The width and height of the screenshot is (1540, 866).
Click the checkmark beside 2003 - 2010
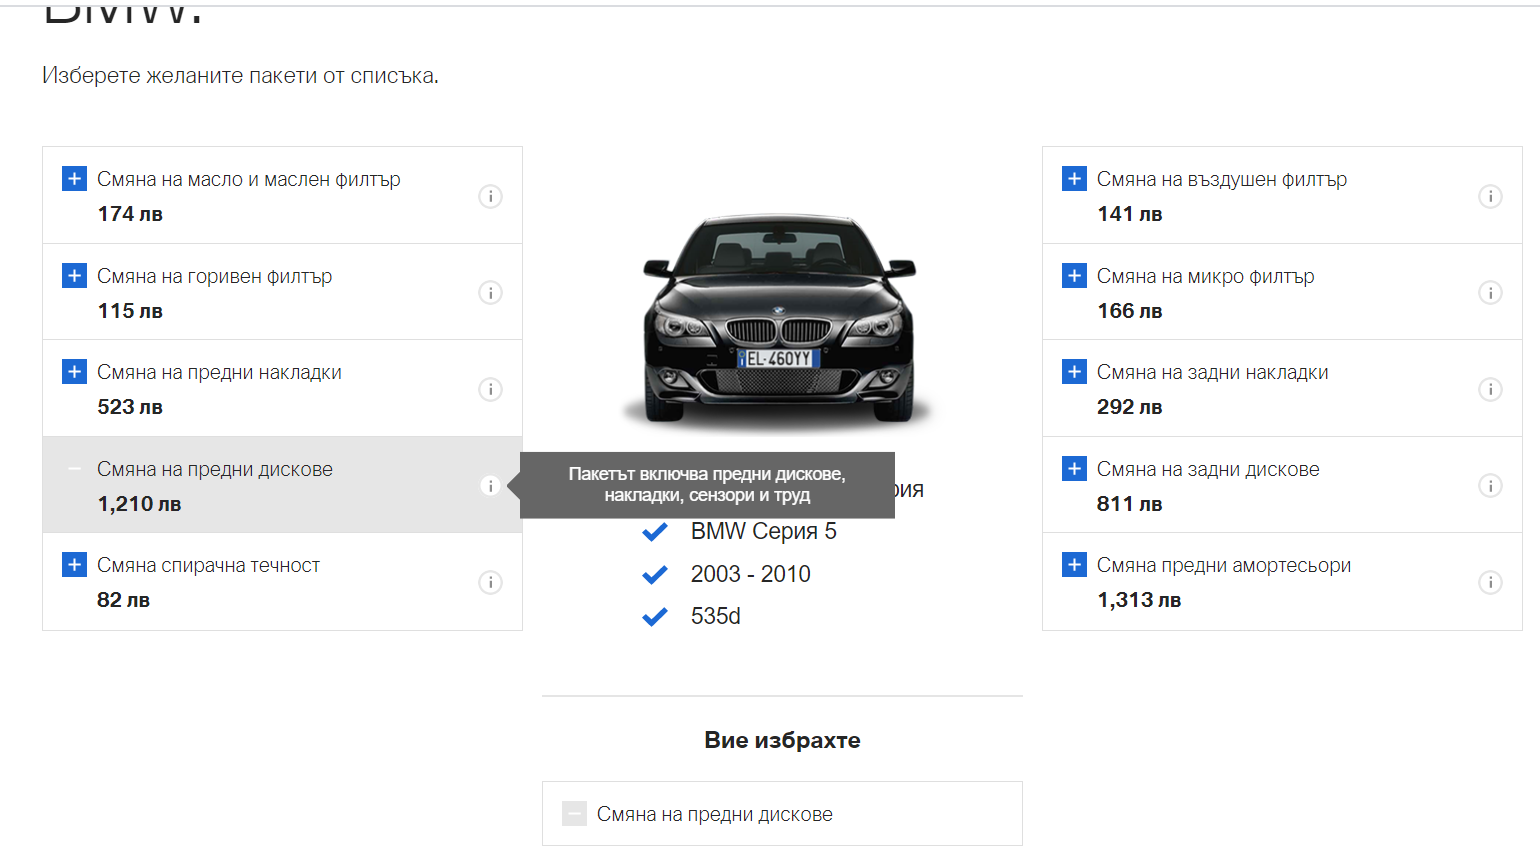(655, 575)
